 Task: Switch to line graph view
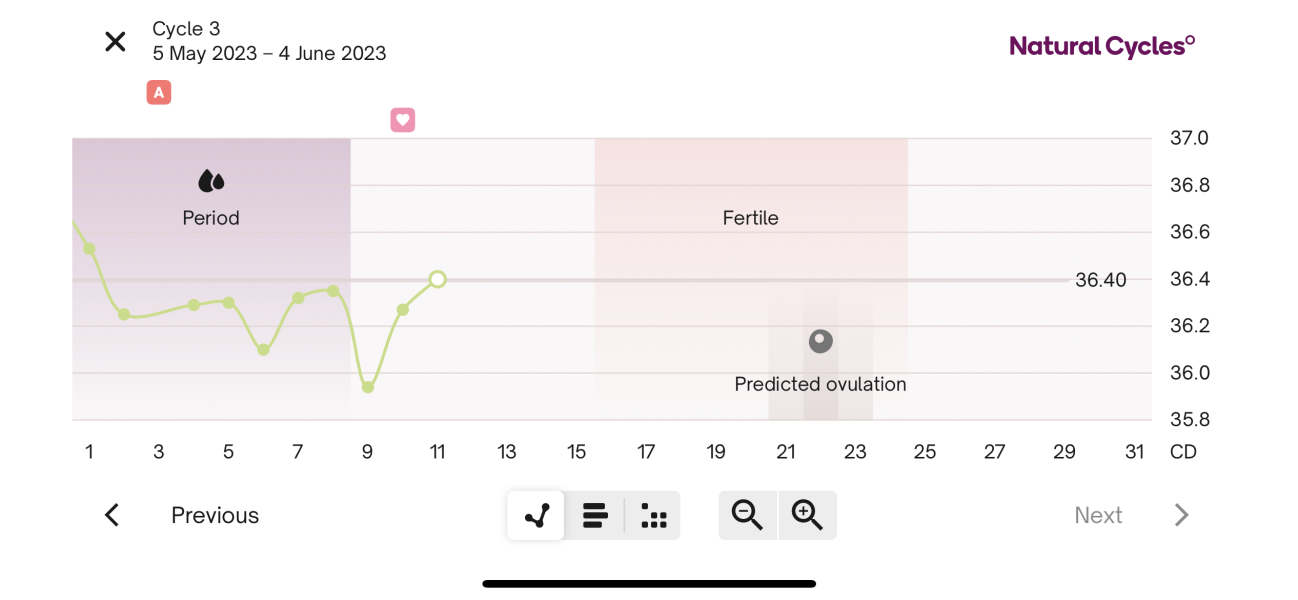point(536,515)
